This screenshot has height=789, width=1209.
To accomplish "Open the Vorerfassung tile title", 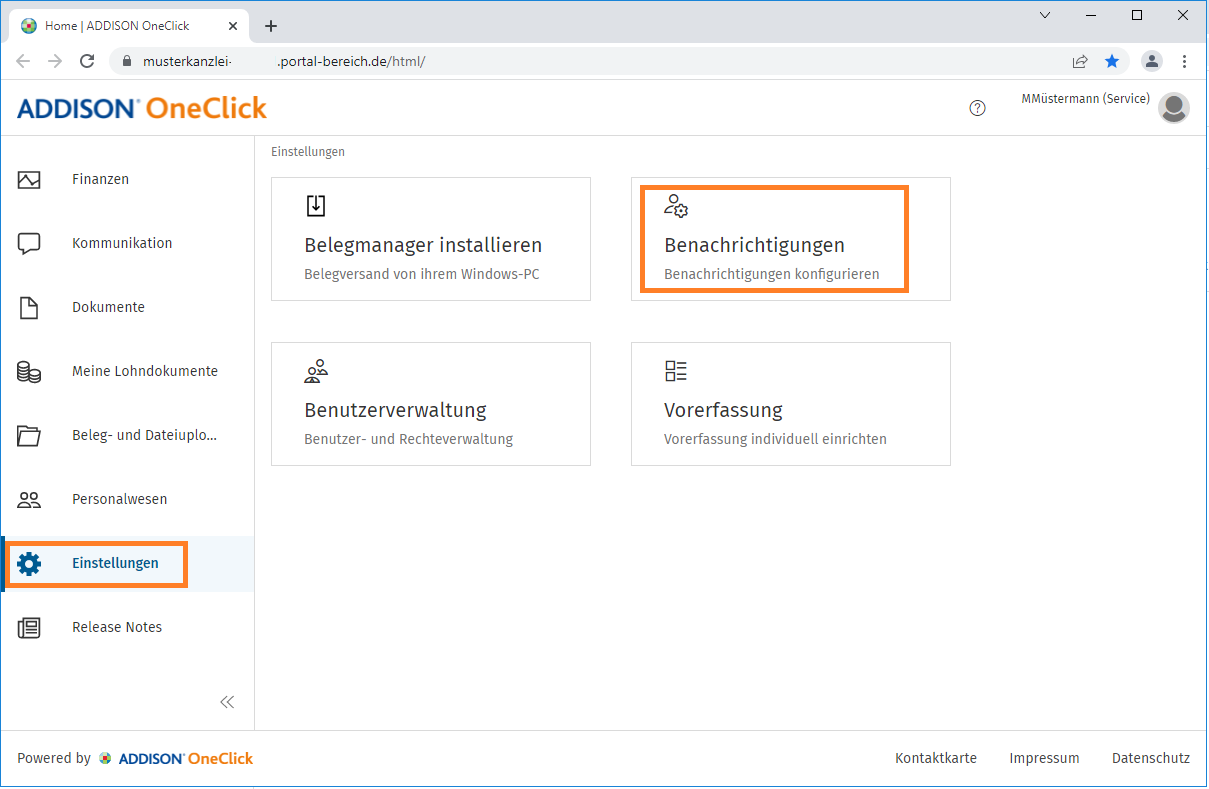I will click(x=723, y=411).
